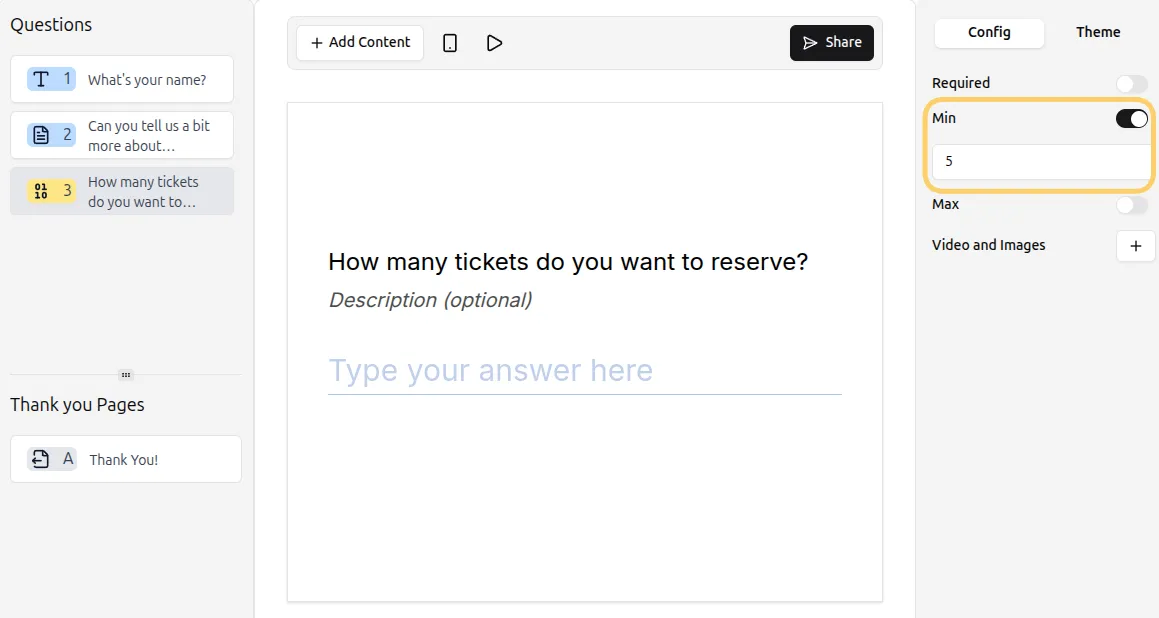1159x618 pixels.
Task: Click the paper plane icon in Share
Action: (810, 43)
